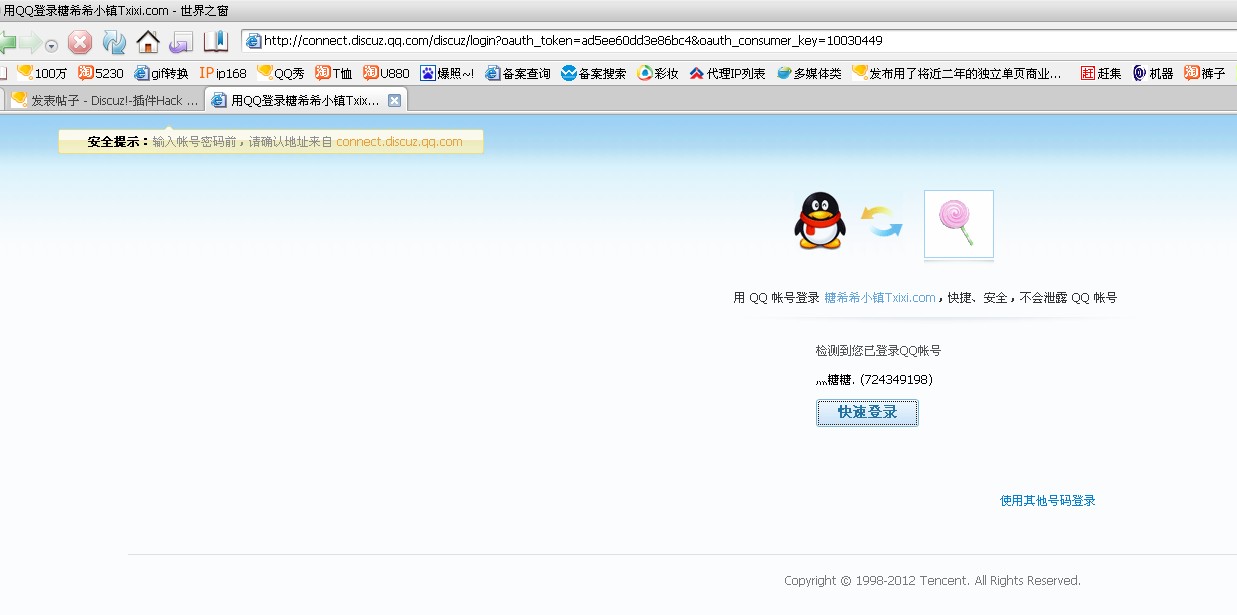The image size is (1237, 615).
Task: Click the green back arrow
Action: click(8, 43)
